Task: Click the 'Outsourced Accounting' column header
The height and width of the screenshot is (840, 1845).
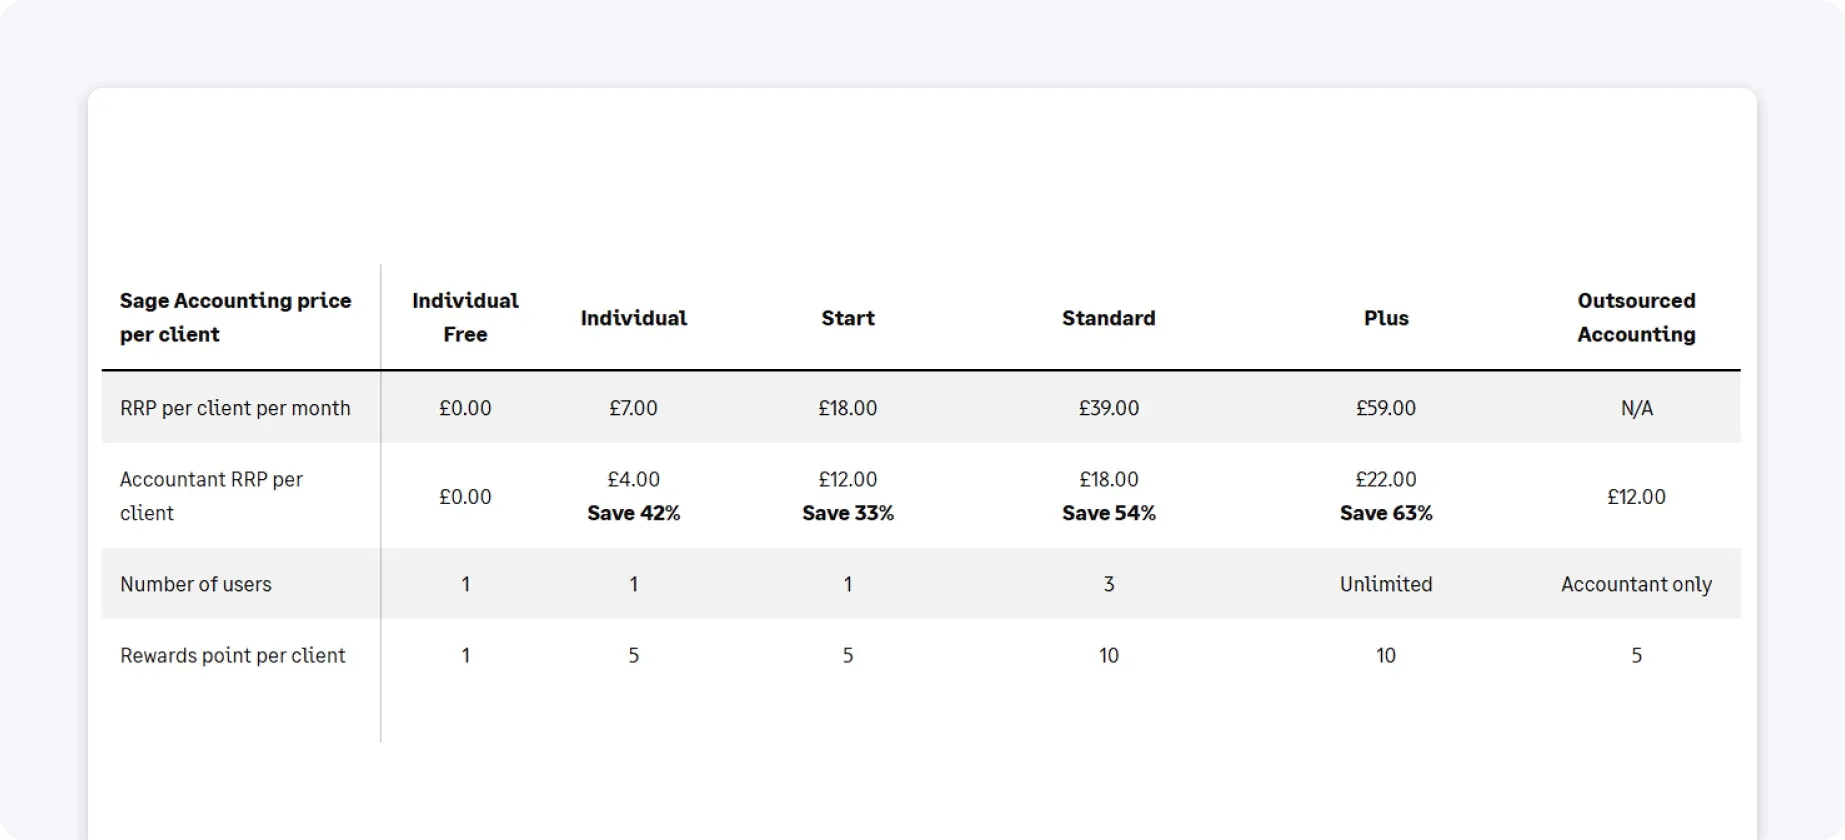Action: (1636, 317)
